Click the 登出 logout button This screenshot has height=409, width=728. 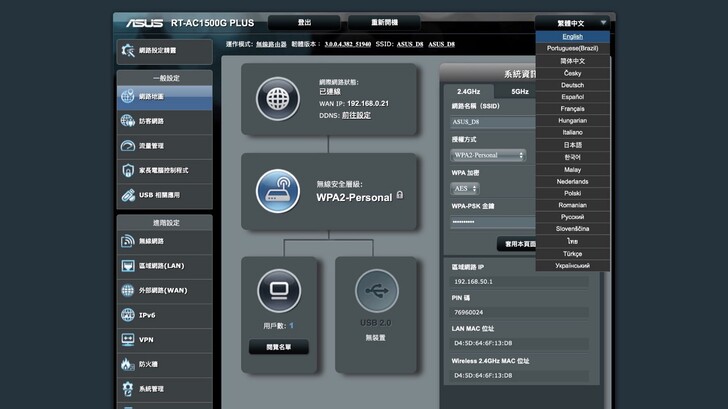click(x=304, y=22)
